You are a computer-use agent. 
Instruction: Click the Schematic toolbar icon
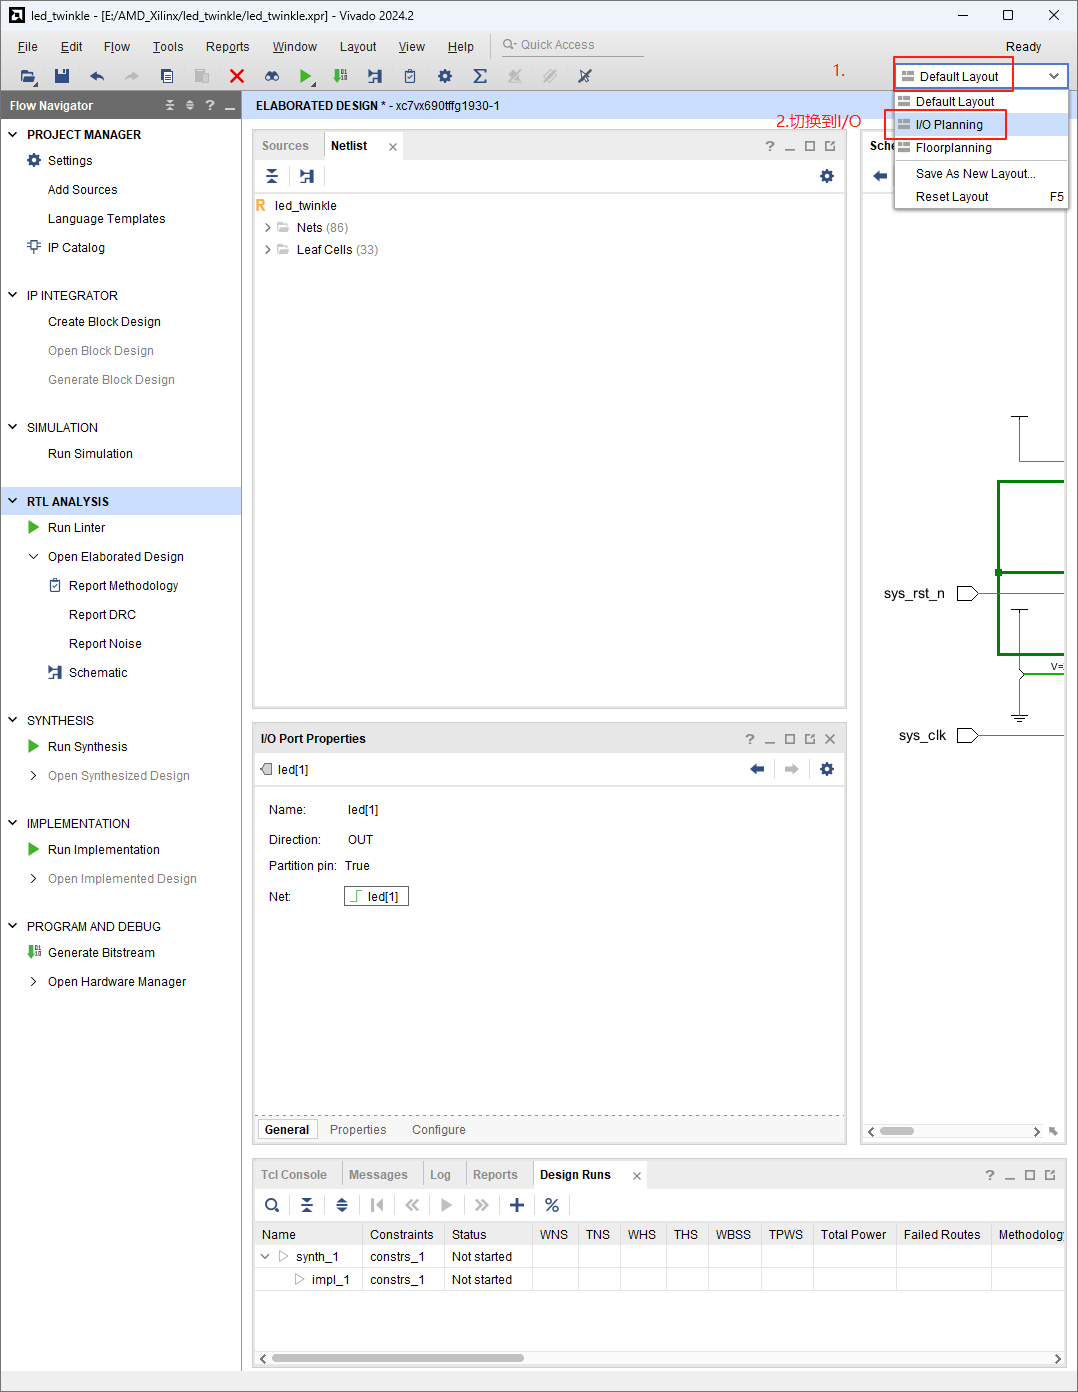375,76
